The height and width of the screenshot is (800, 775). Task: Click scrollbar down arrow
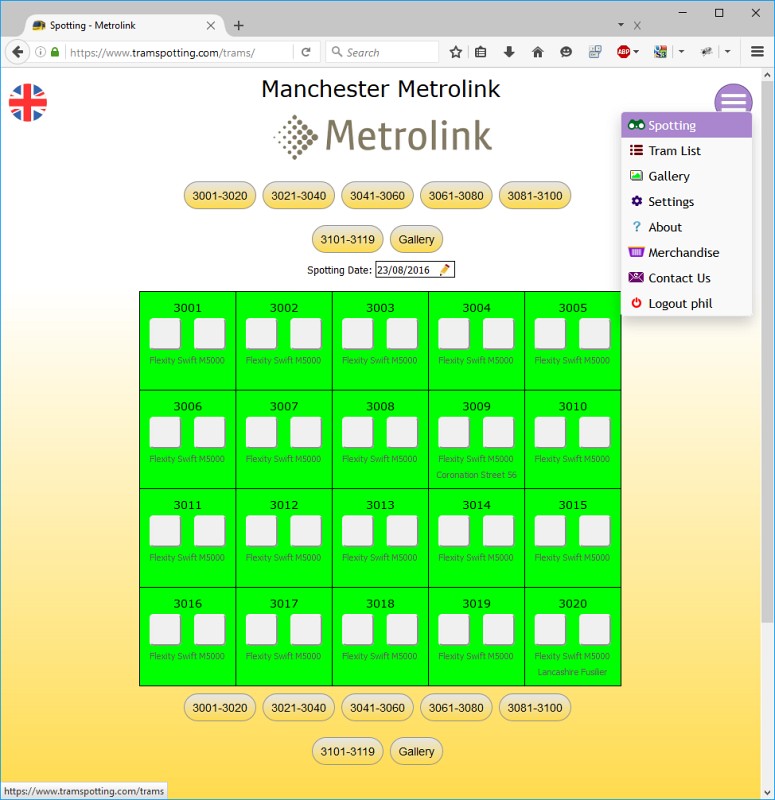767,793
